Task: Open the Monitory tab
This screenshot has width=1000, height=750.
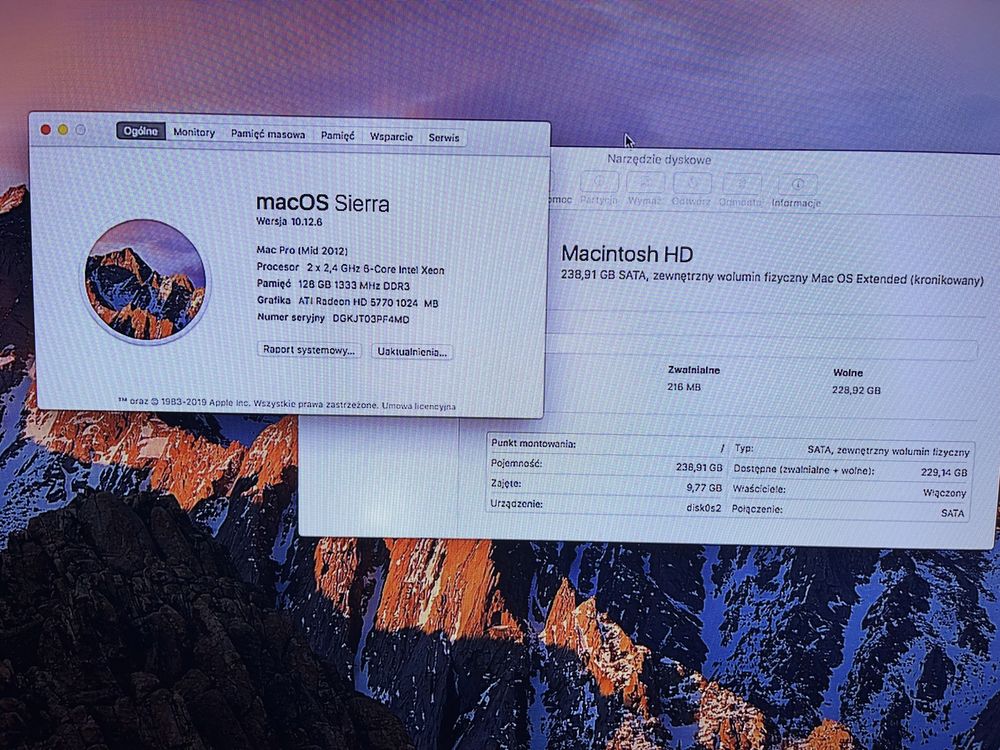Action: 194,133
